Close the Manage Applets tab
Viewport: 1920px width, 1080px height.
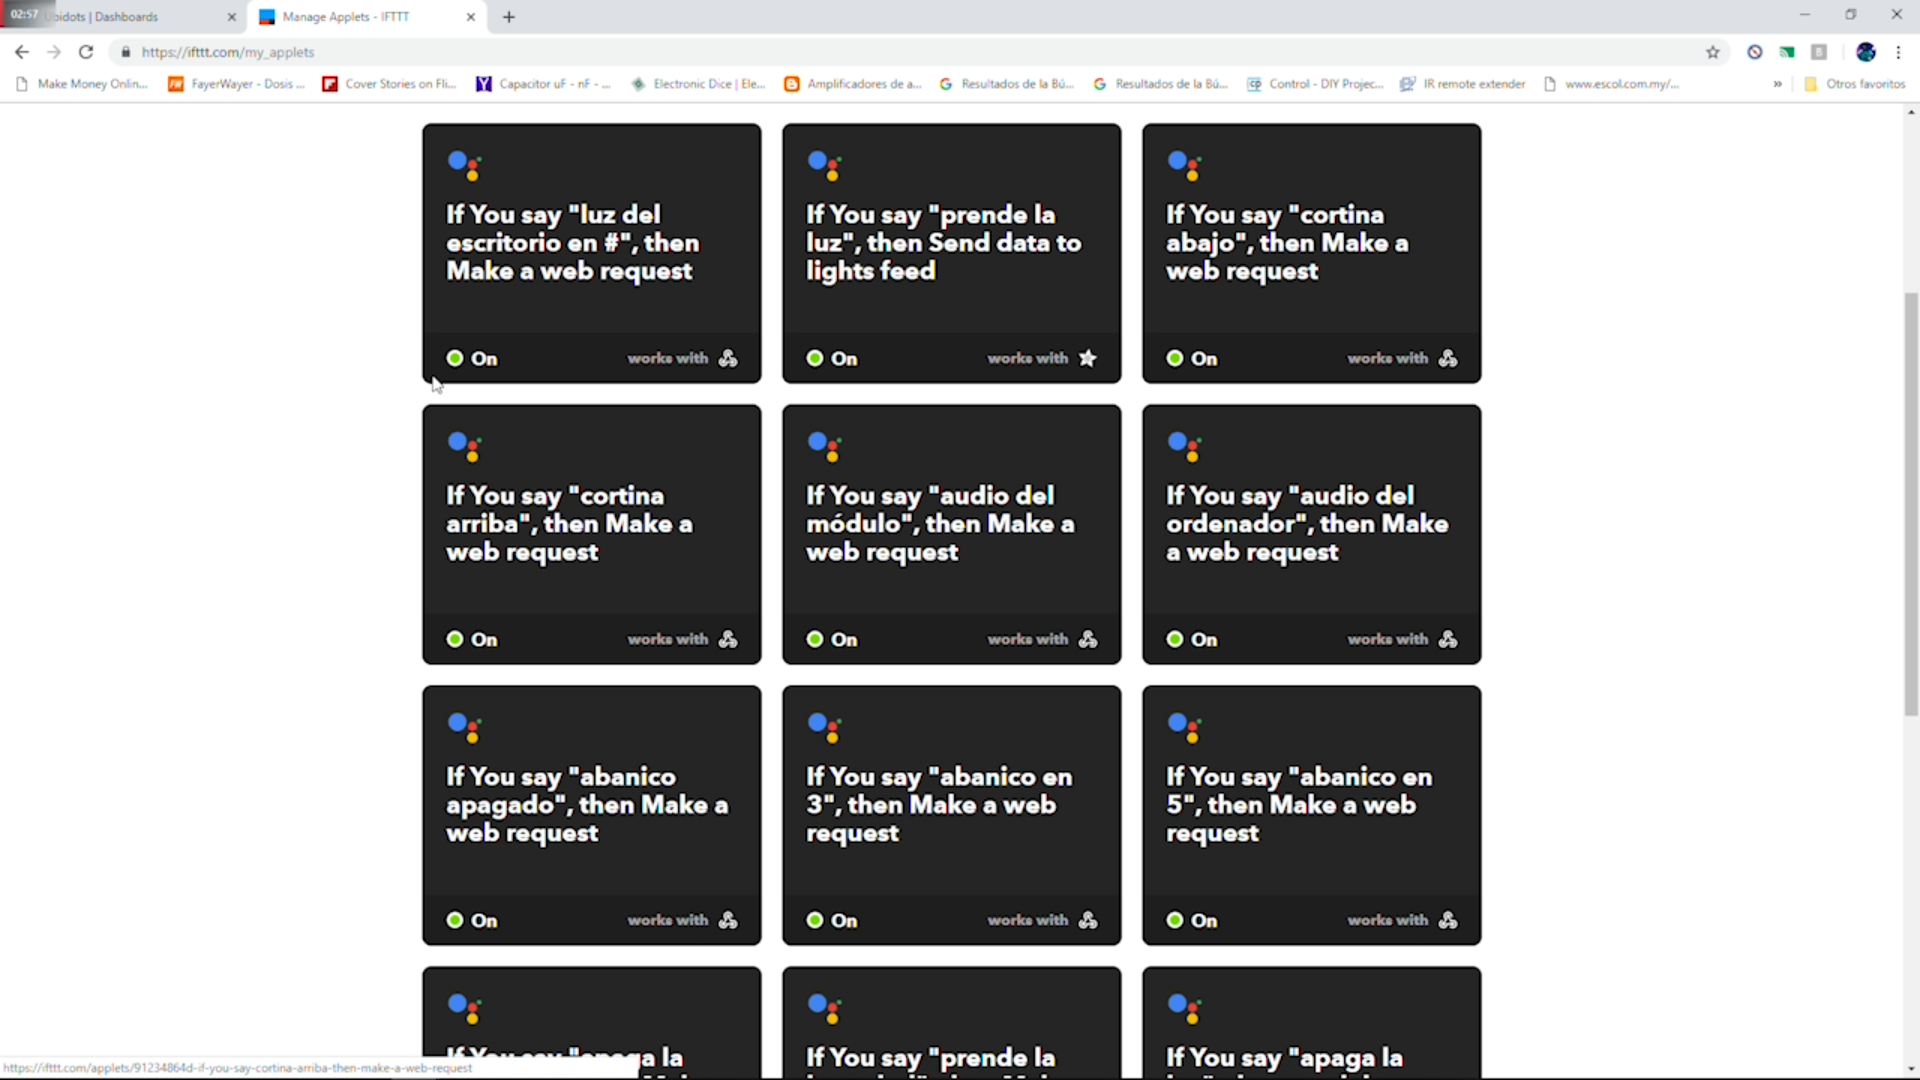(x=471, y=17)
